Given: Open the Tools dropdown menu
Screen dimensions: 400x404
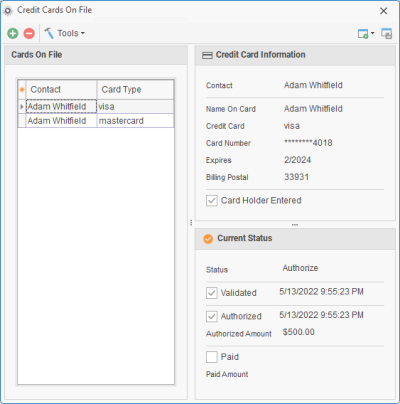Looking at the screenshot, I should 71,33.
